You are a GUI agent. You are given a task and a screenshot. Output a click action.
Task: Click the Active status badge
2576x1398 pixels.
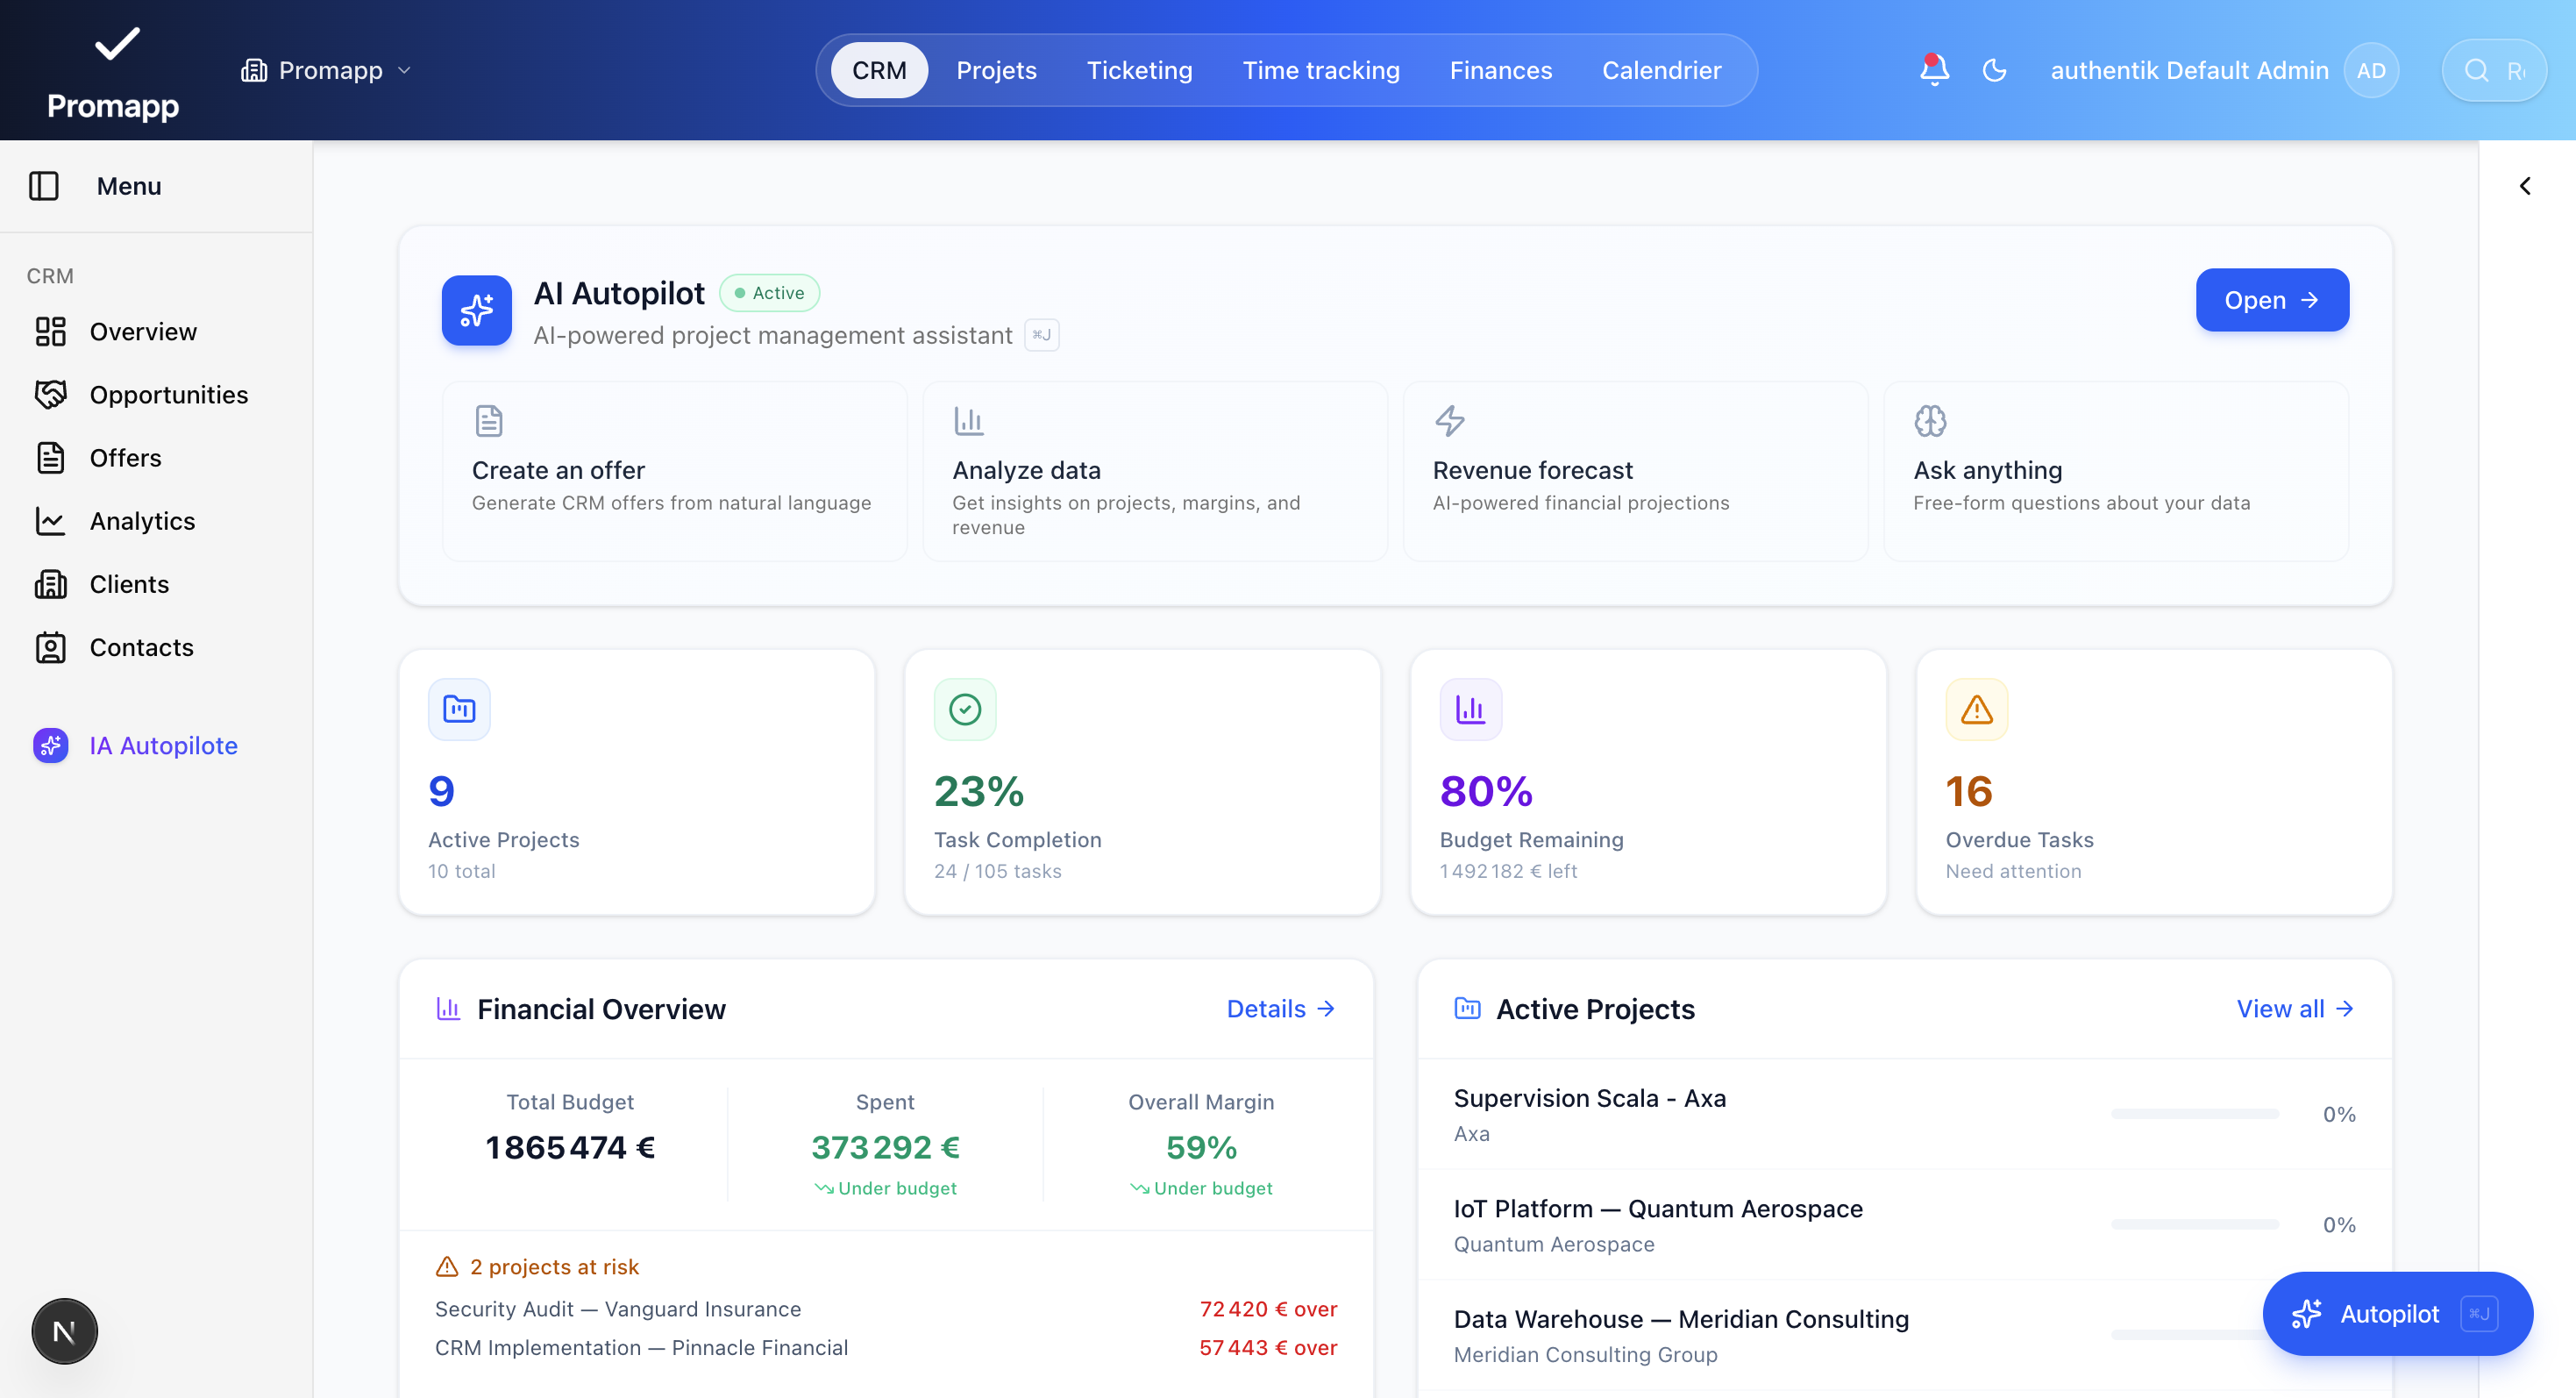769,293
